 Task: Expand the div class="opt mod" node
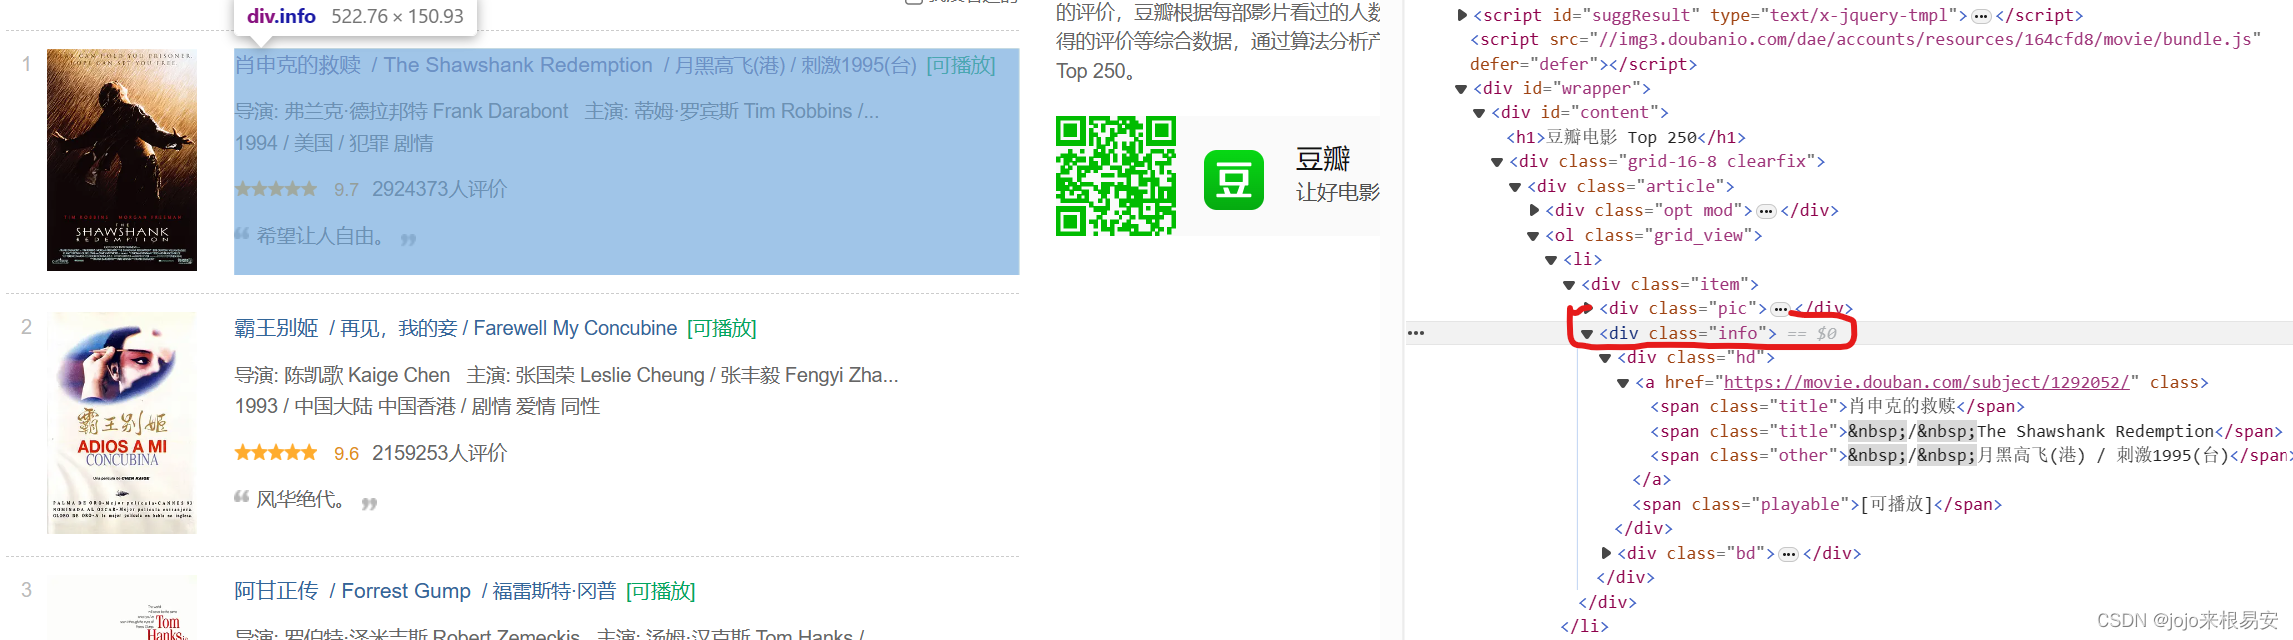tap(1534, 210)
